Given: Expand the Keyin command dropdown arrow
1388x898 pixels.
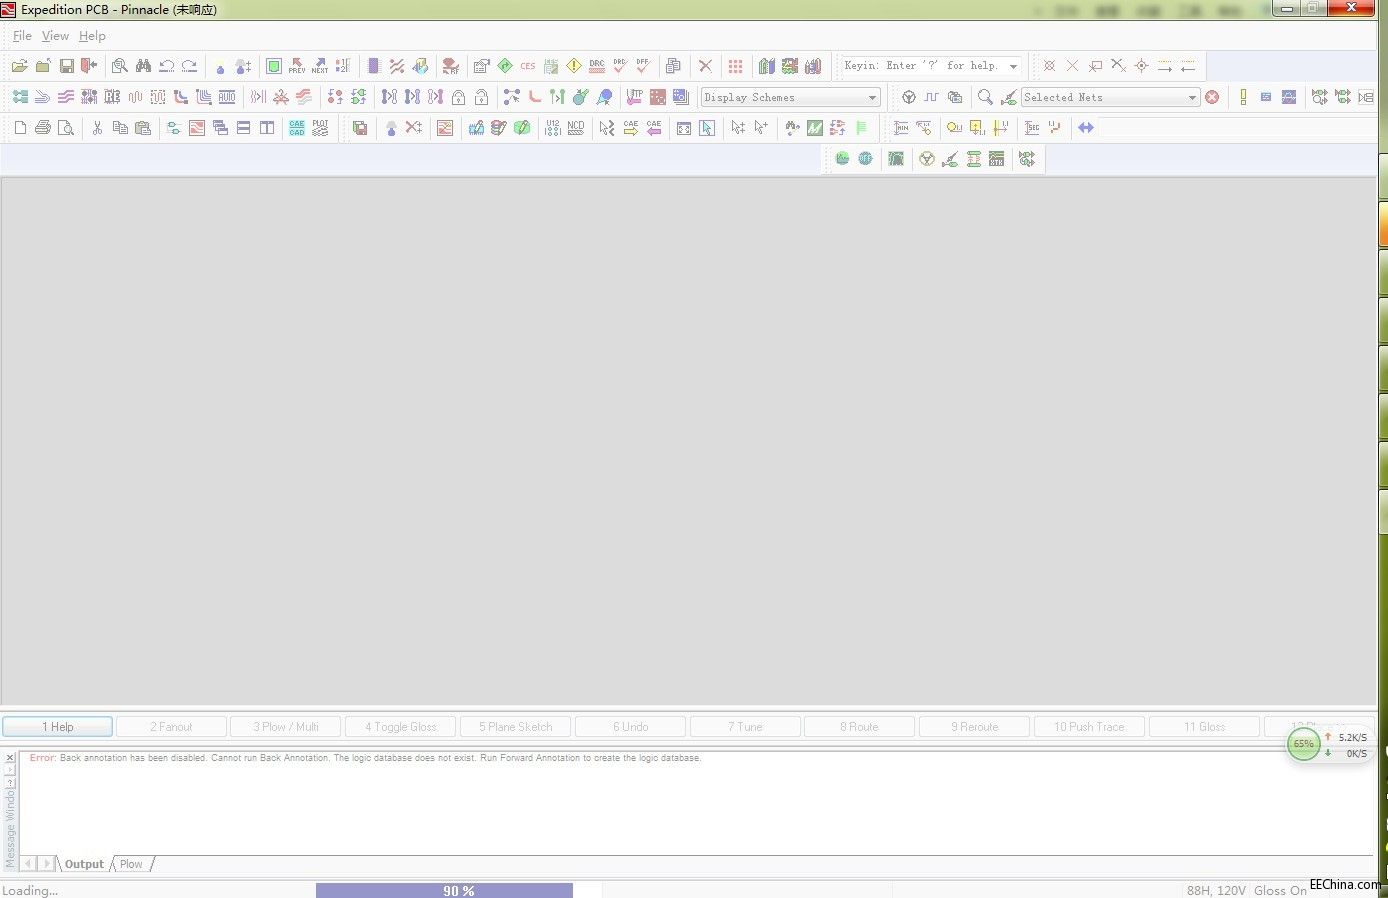Looking at the screenshot, I should tap(1013, 67).
